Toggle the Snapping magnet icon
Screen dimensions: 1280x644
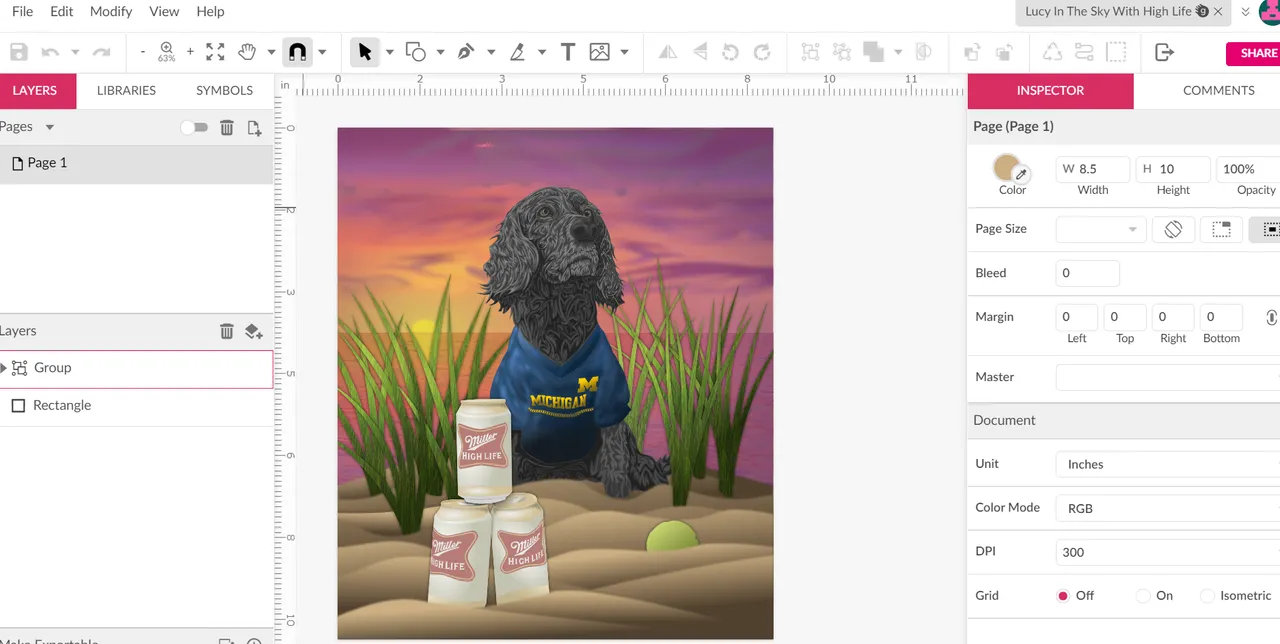pos(297,52)
